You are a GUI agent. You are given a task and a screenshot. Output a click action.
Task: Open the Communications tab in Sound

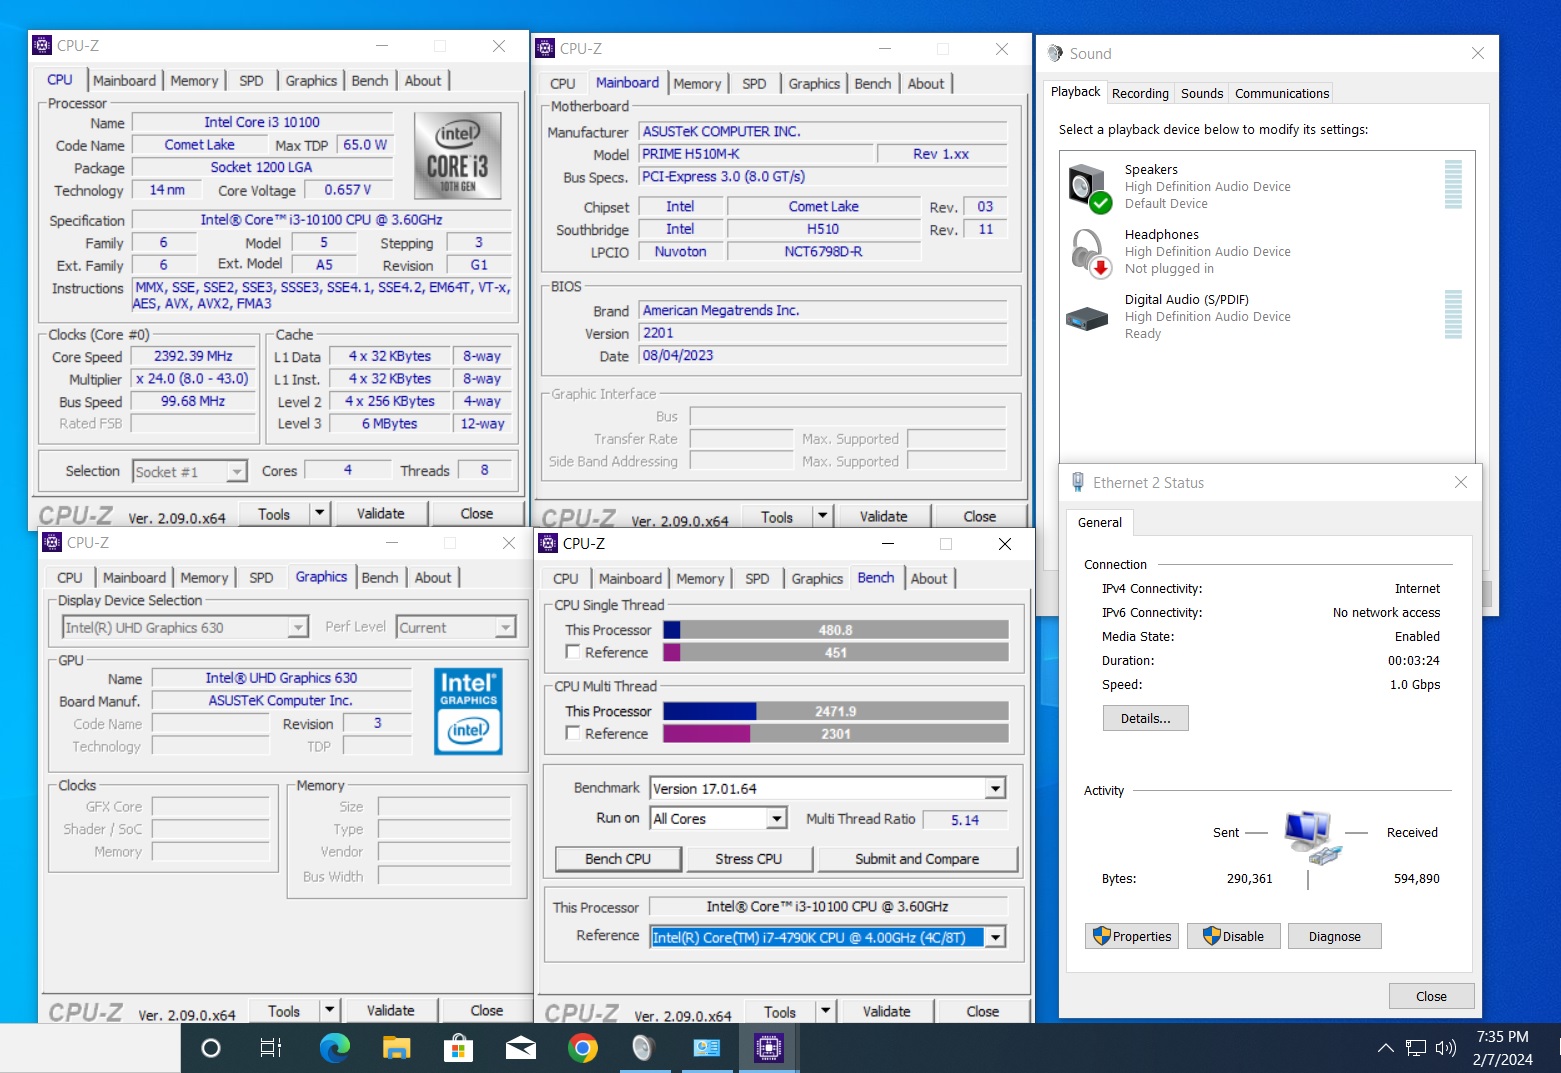pos(1281,93)
